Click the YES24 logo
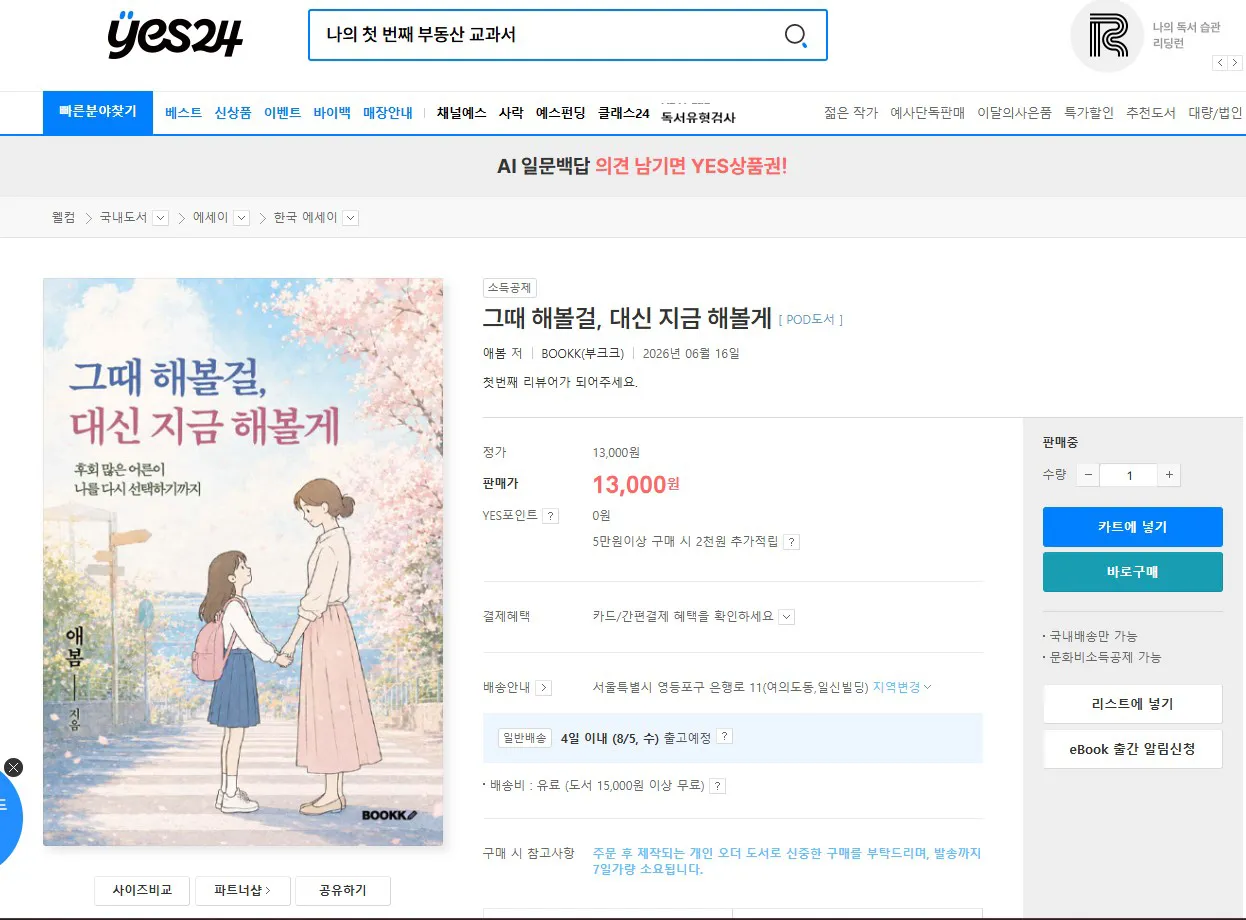Viewport: 1246px width, 920px height. tap(175, 35)
